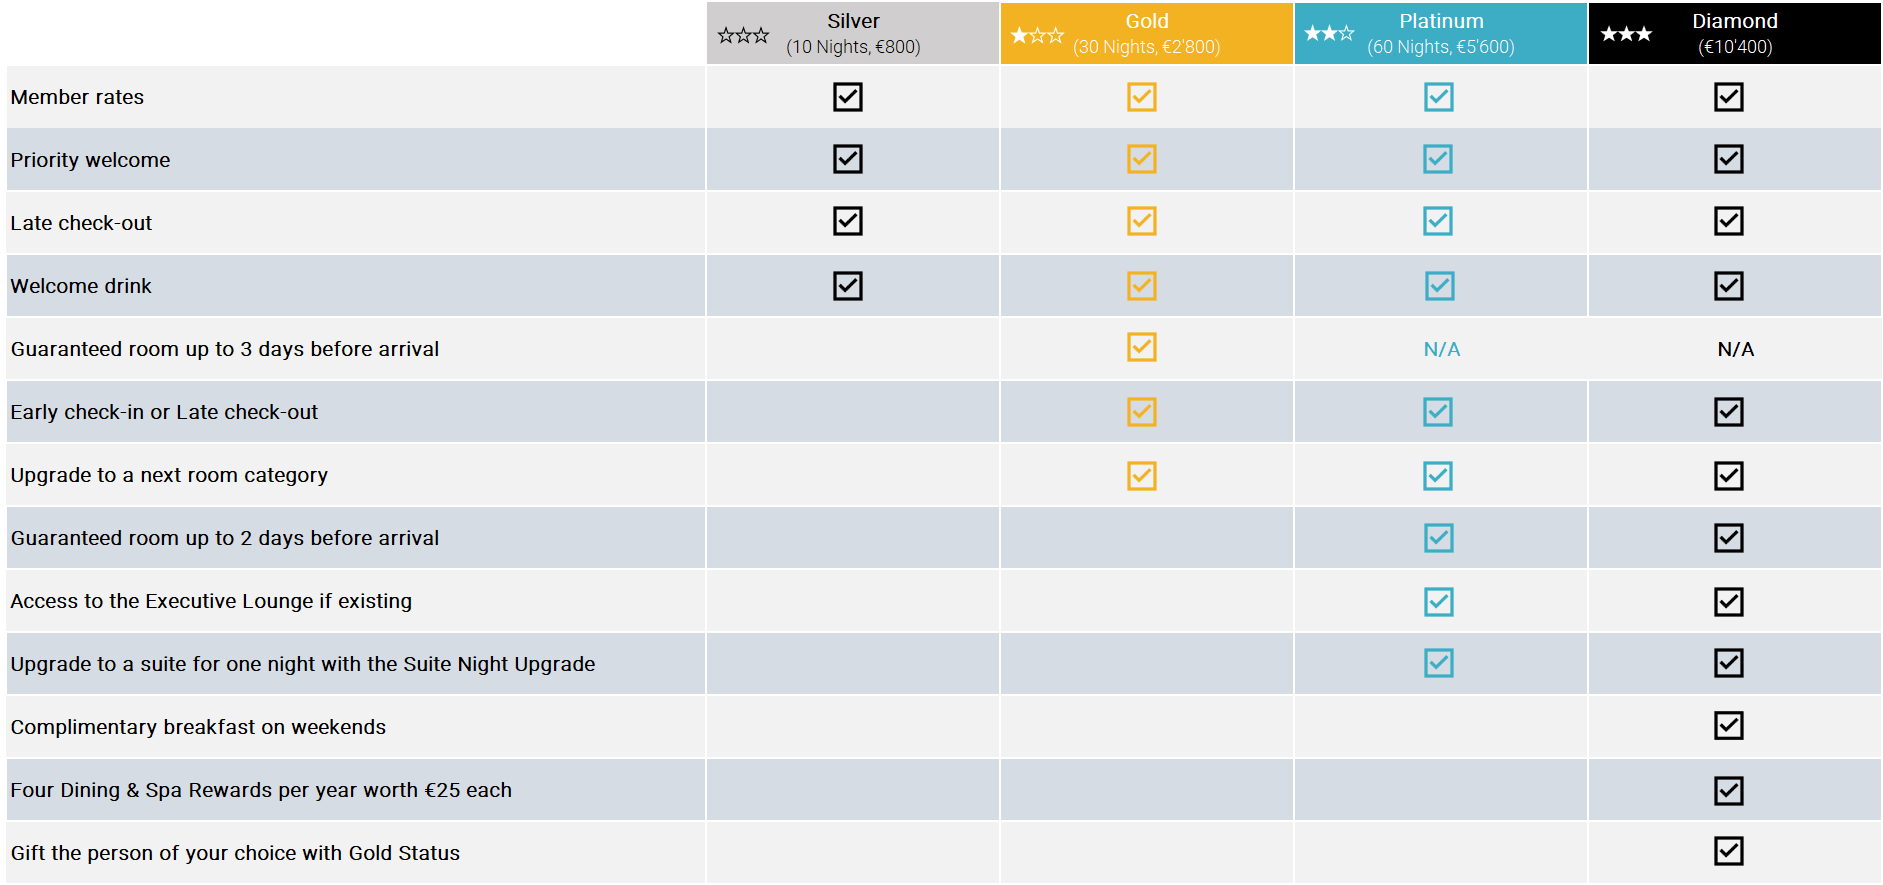Toggle Diamond Gift Gold Status checkbox
This screenshot has width=1883, height=885.
pyautogui.click(x=1729, y=851)
